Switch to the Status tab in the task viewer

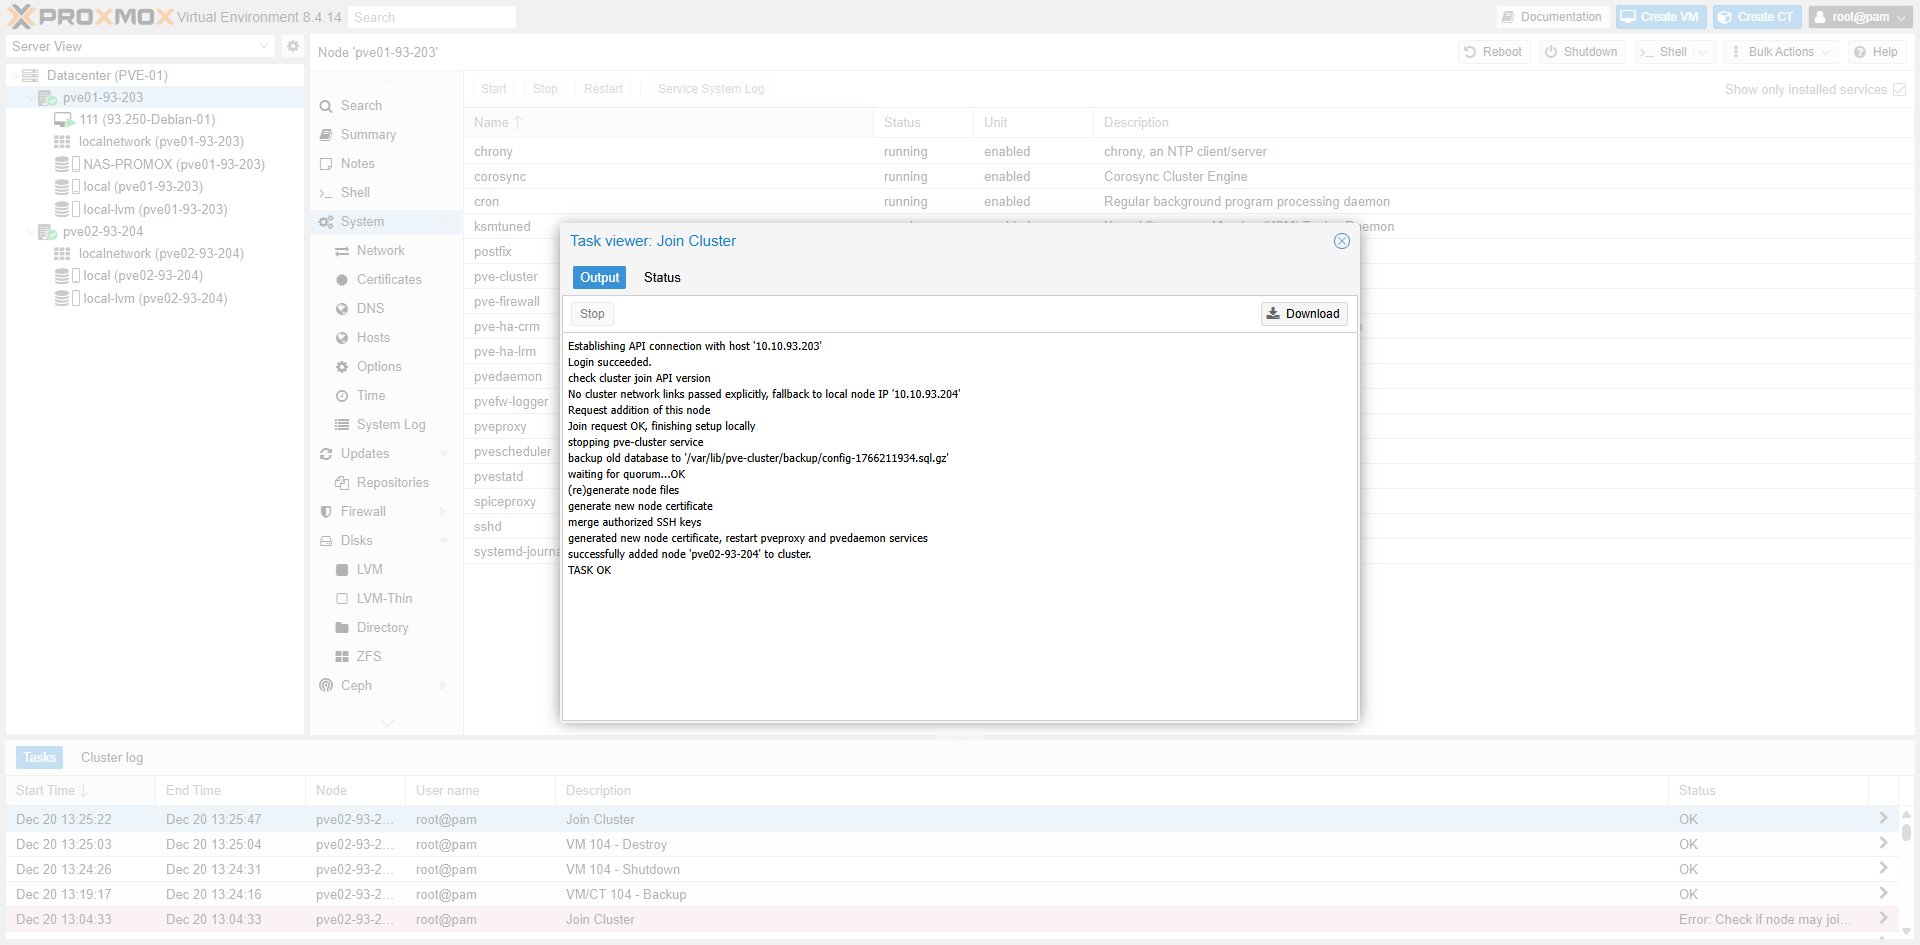(662, 277)
